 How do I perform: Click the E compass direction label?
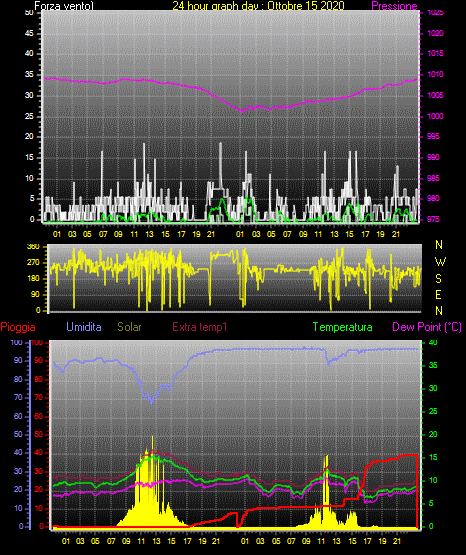pyautogui.click(x=438, y=294)
